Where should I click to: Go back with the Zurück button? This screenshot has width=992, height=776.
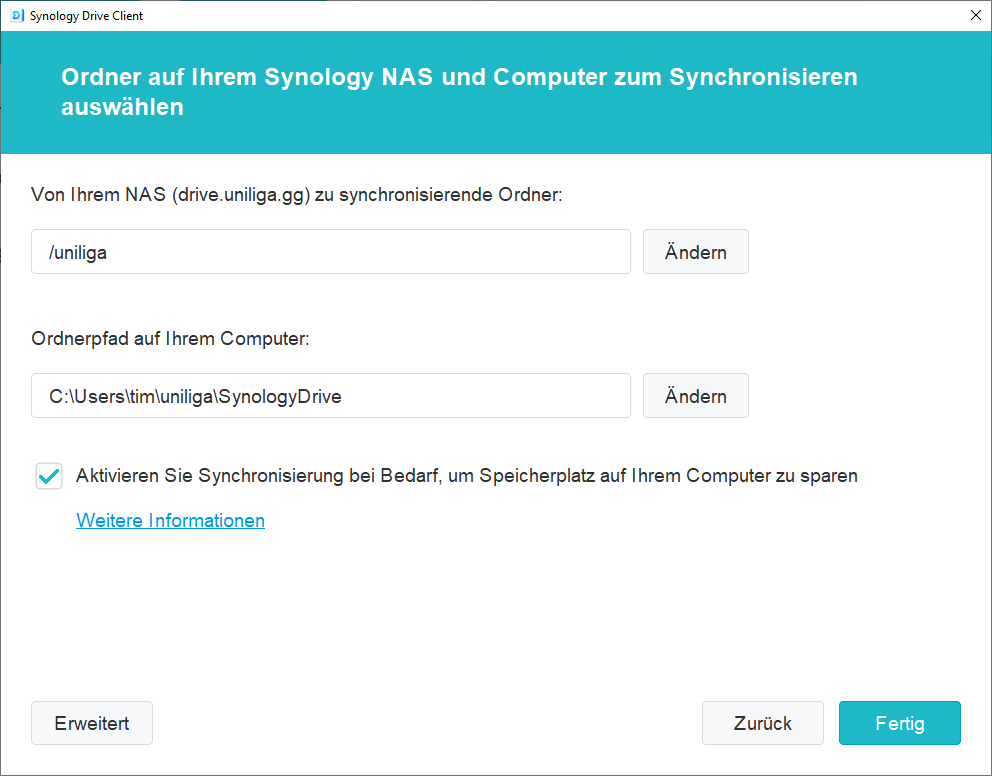[762, 723]
